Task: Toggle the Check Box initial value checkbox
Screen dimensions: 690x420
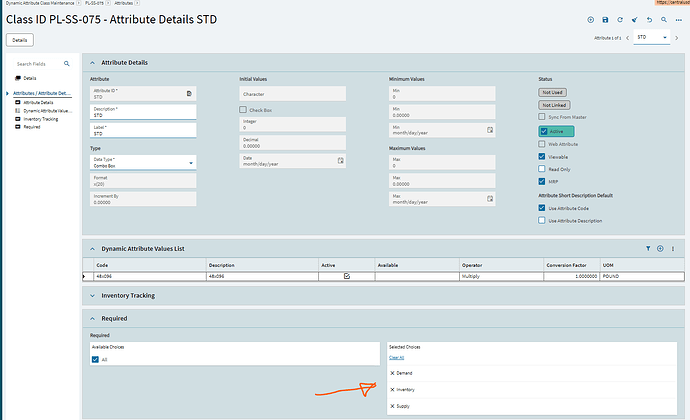Action: tap(243, 110)
